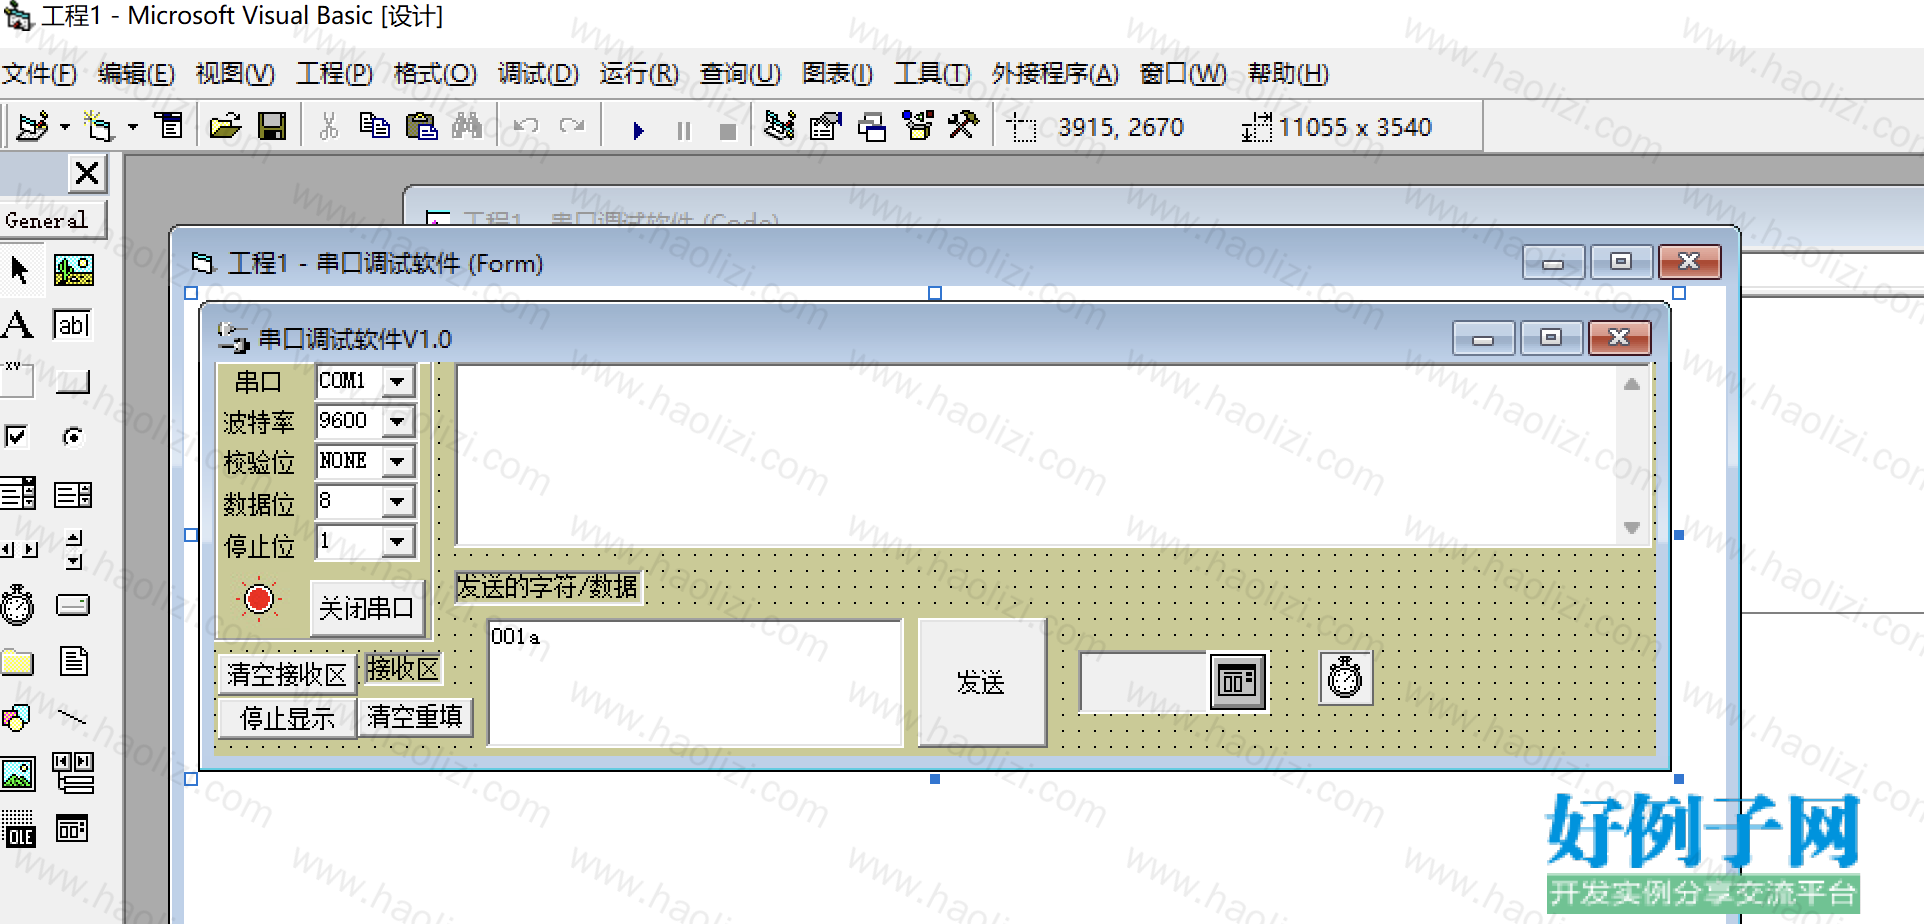The image size is (1924, 924).
Task: Open the Add Project dropdown arrow
Action: [x=65, y=127]
